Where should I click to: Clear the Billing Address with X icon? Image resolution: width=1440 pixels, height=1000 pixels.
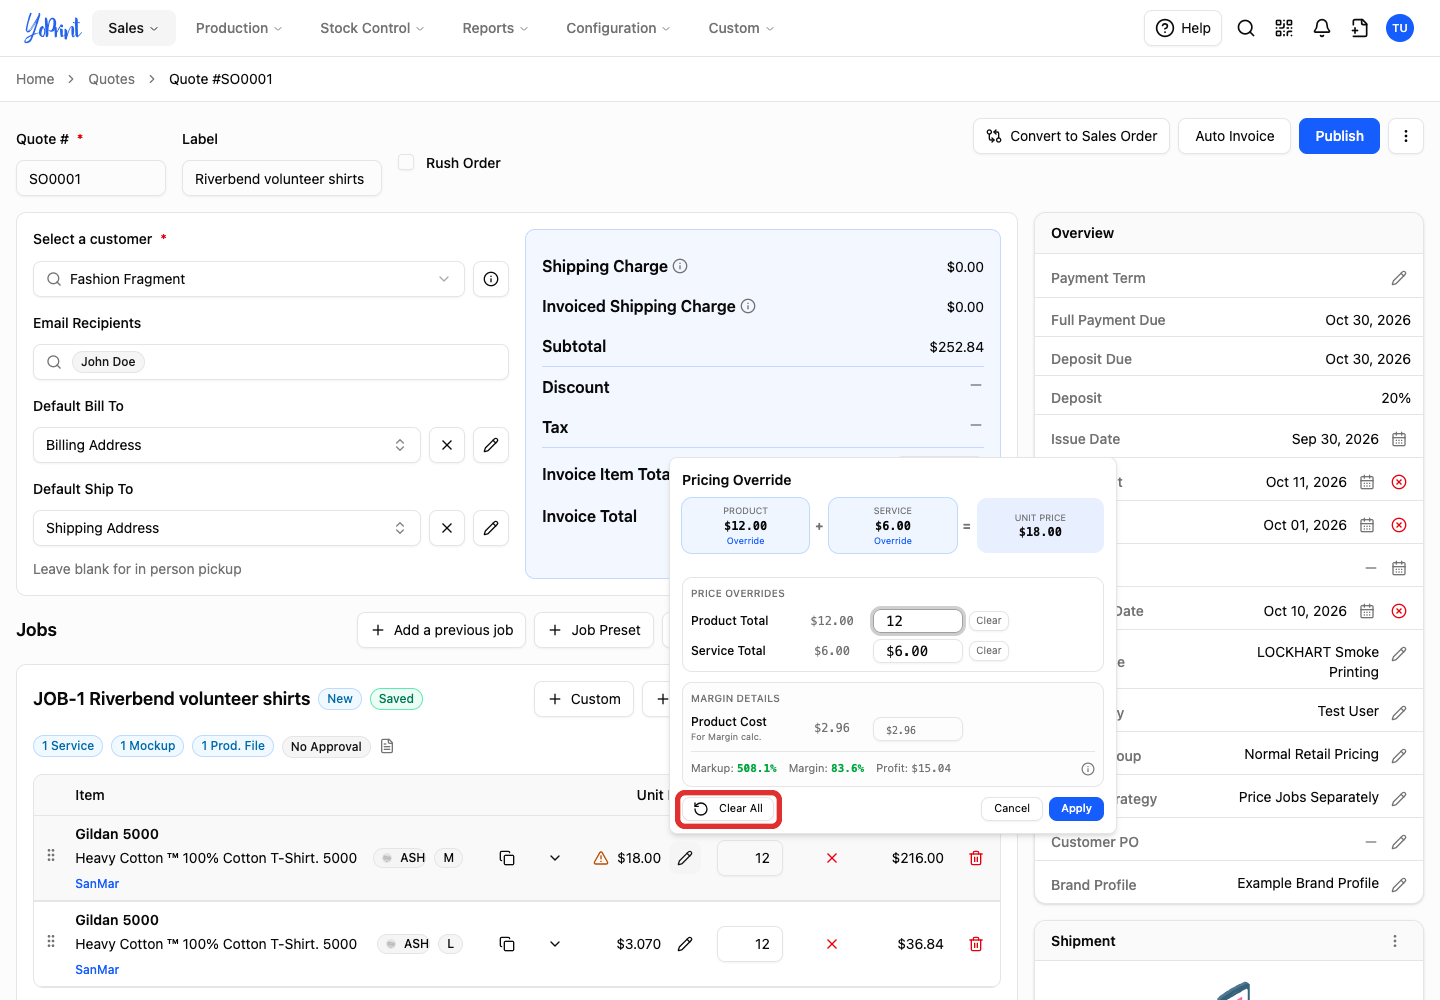coord(447,445)
